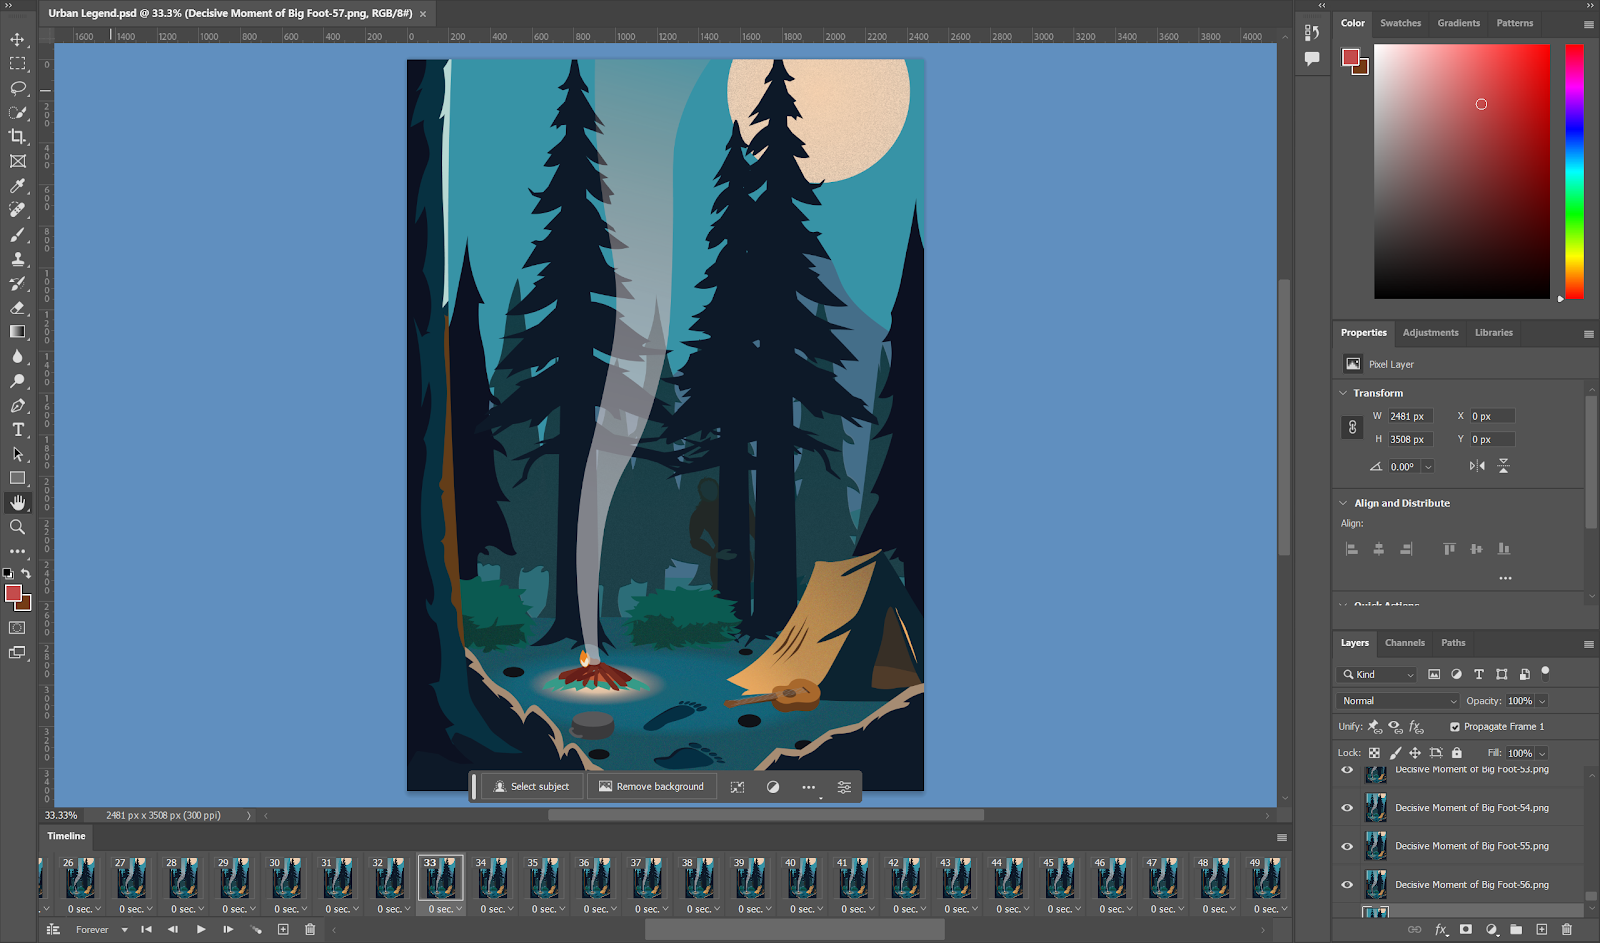Select the Brush tool

tap(17, 234)
